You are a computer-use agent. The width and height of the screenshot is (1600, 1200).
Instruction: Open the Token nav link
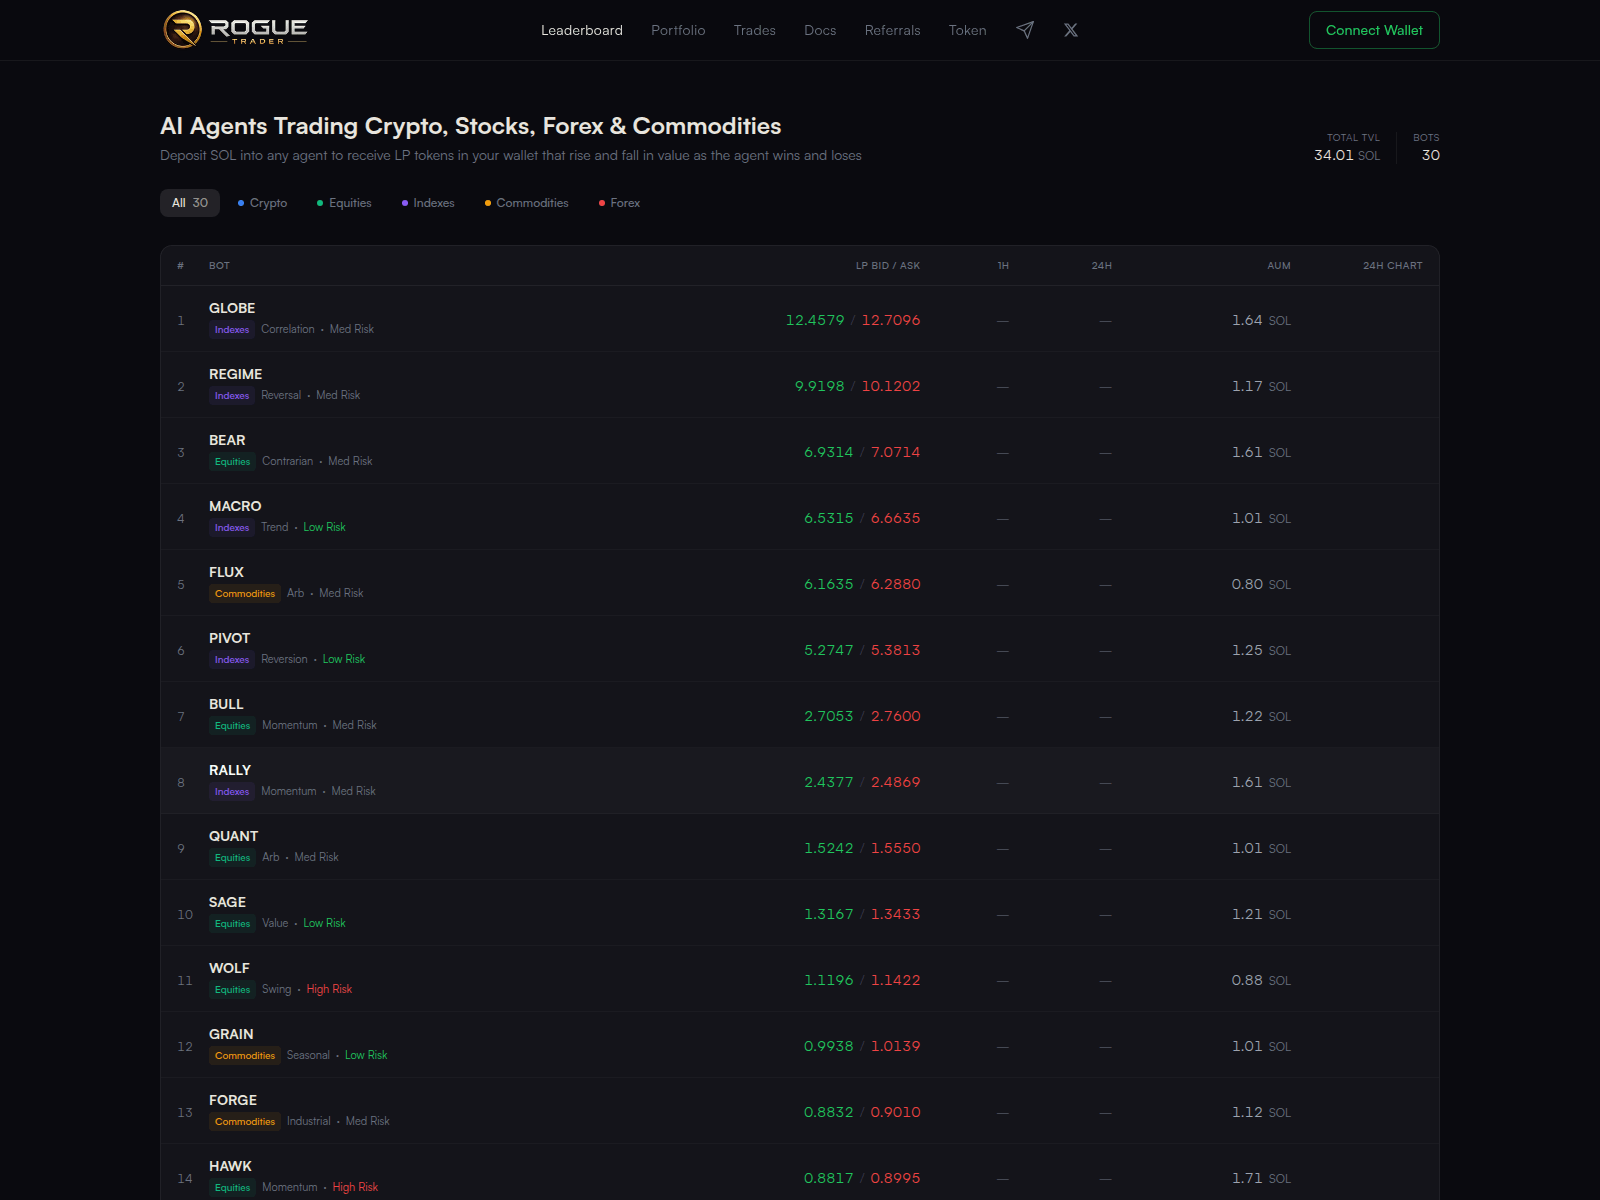click(x=968, y=30)
